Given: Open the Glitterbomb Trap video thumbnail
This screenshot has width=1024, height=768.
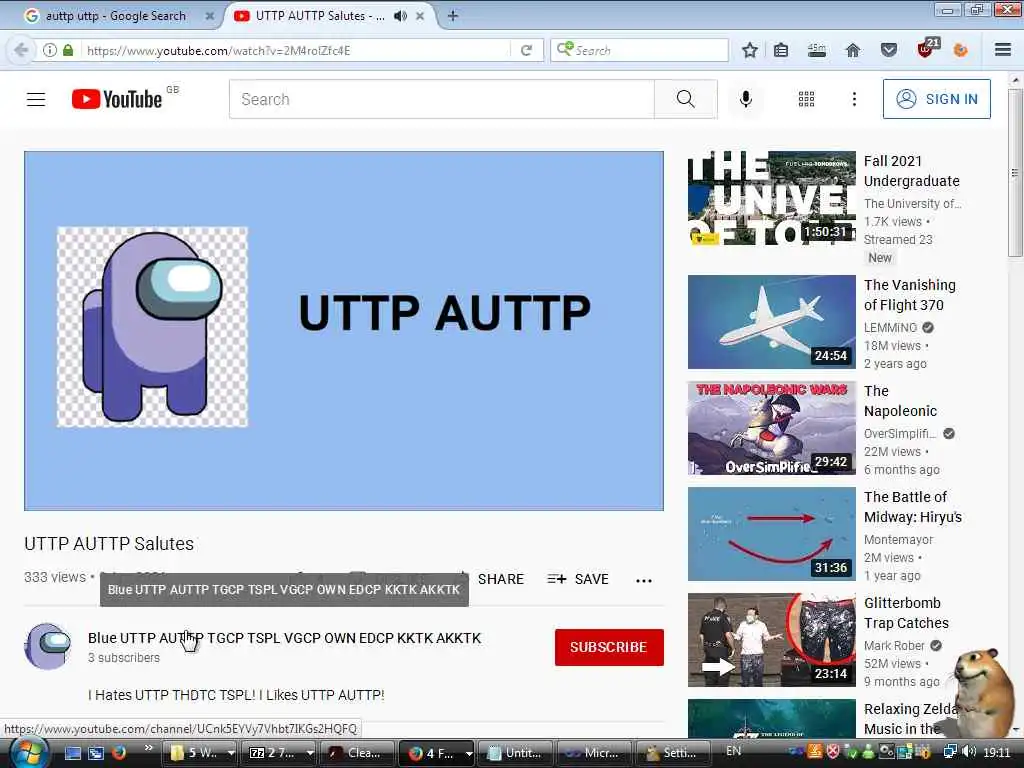Looking at the screenshot, I should point(771,640).
